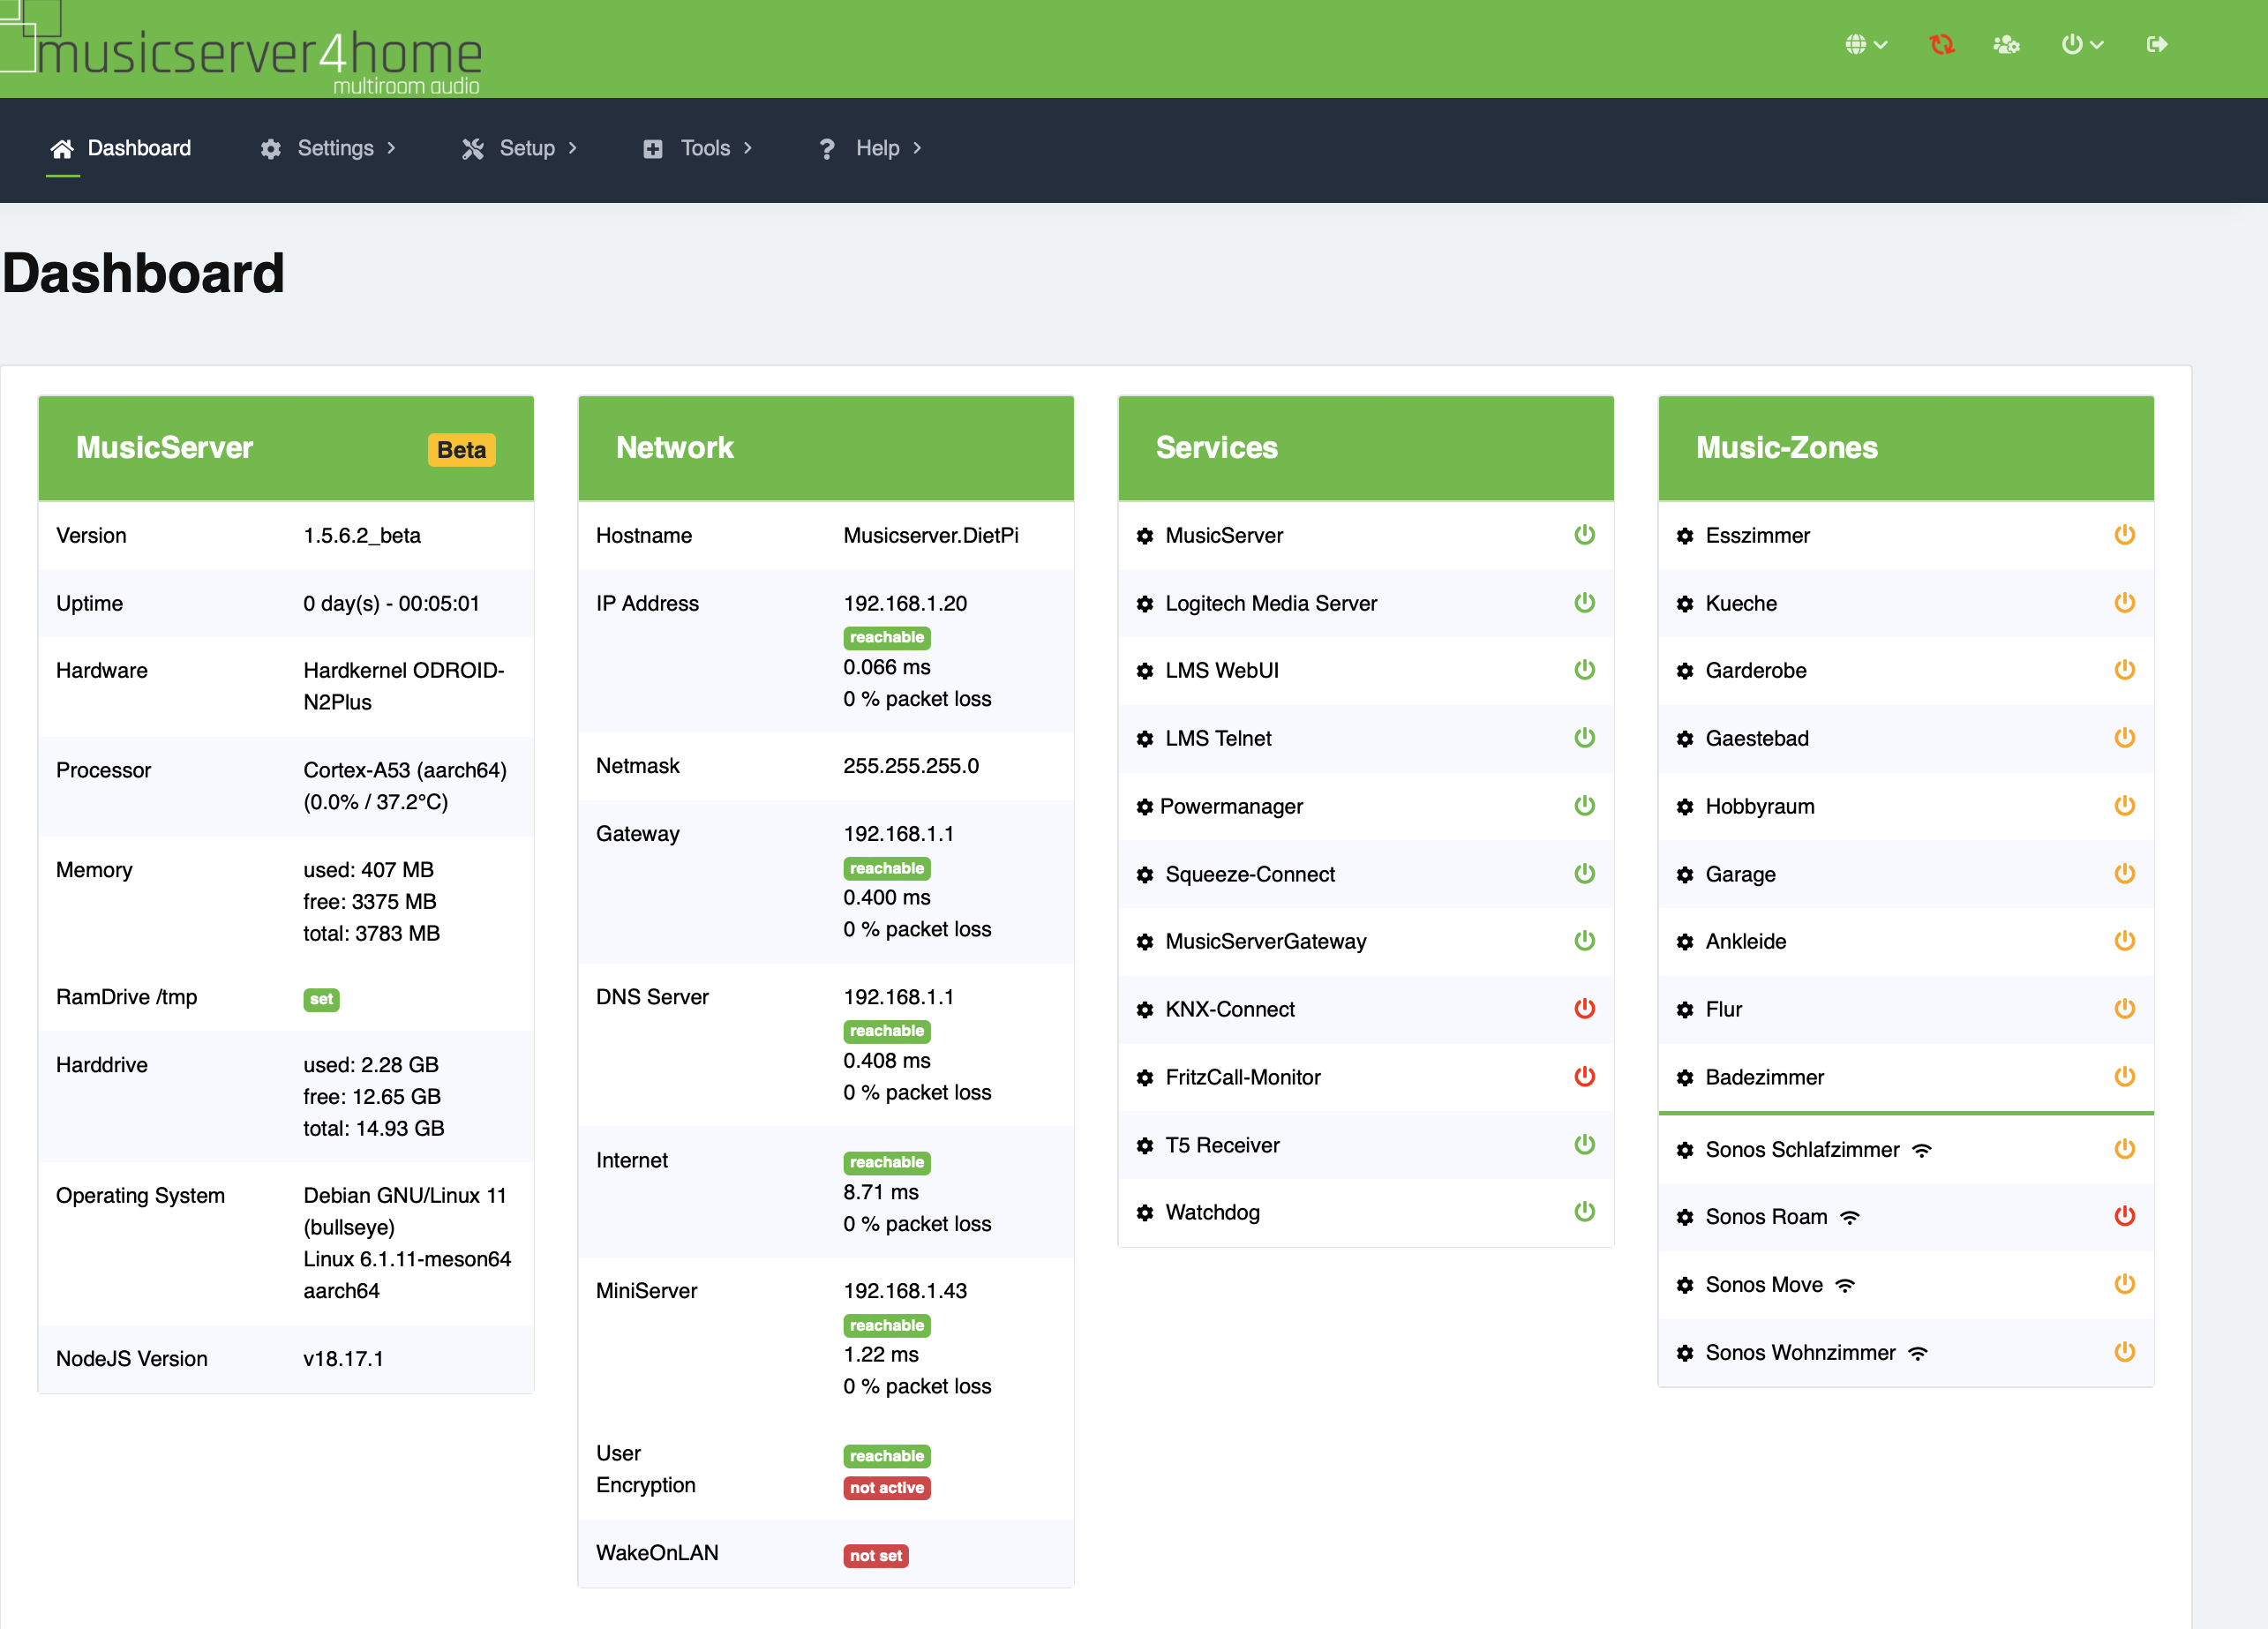Expand the power options dropdown in header

(x=2082, y=44)
